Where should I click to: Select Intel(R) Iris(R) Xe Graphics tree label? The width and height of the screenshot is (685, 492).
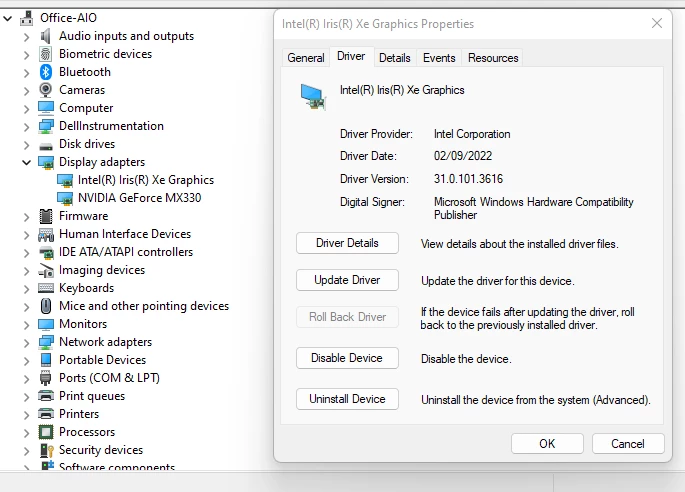(146, 180)
